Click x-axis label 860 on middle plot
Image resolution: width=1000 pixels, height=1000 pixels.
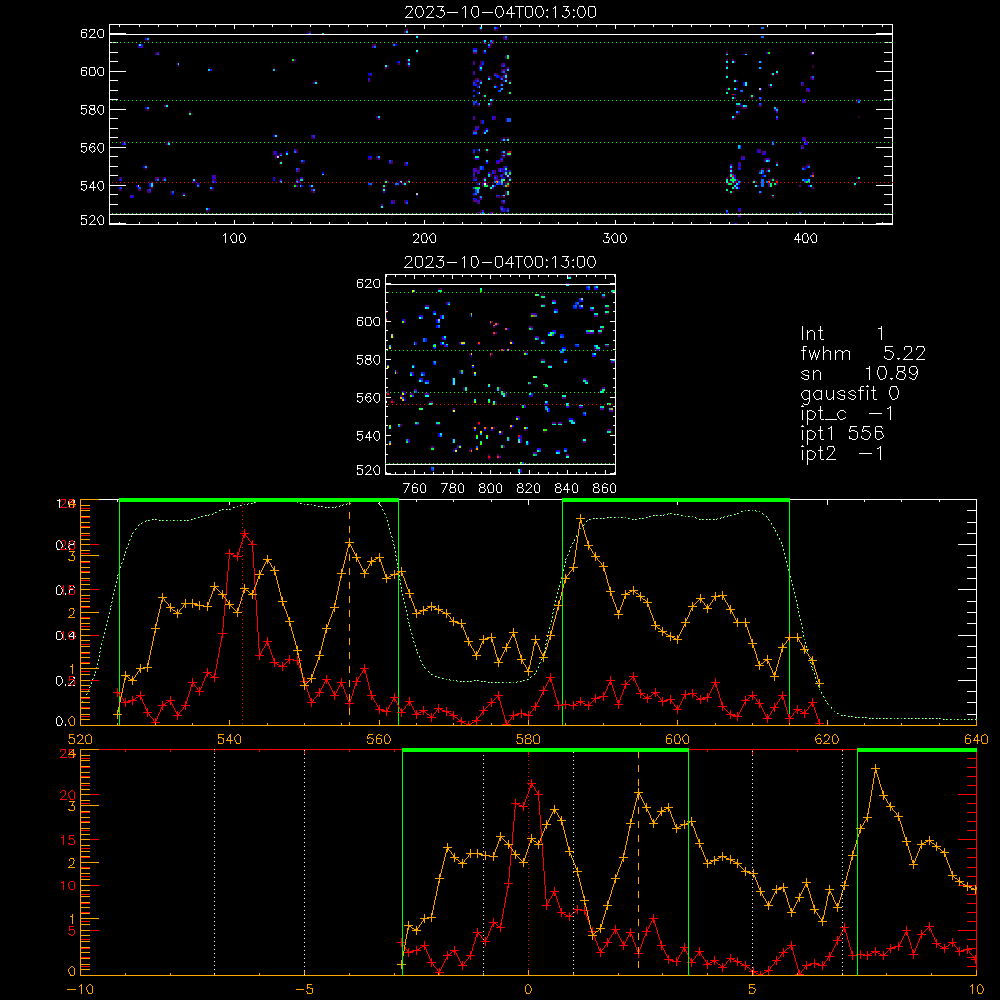click(605, 489)
